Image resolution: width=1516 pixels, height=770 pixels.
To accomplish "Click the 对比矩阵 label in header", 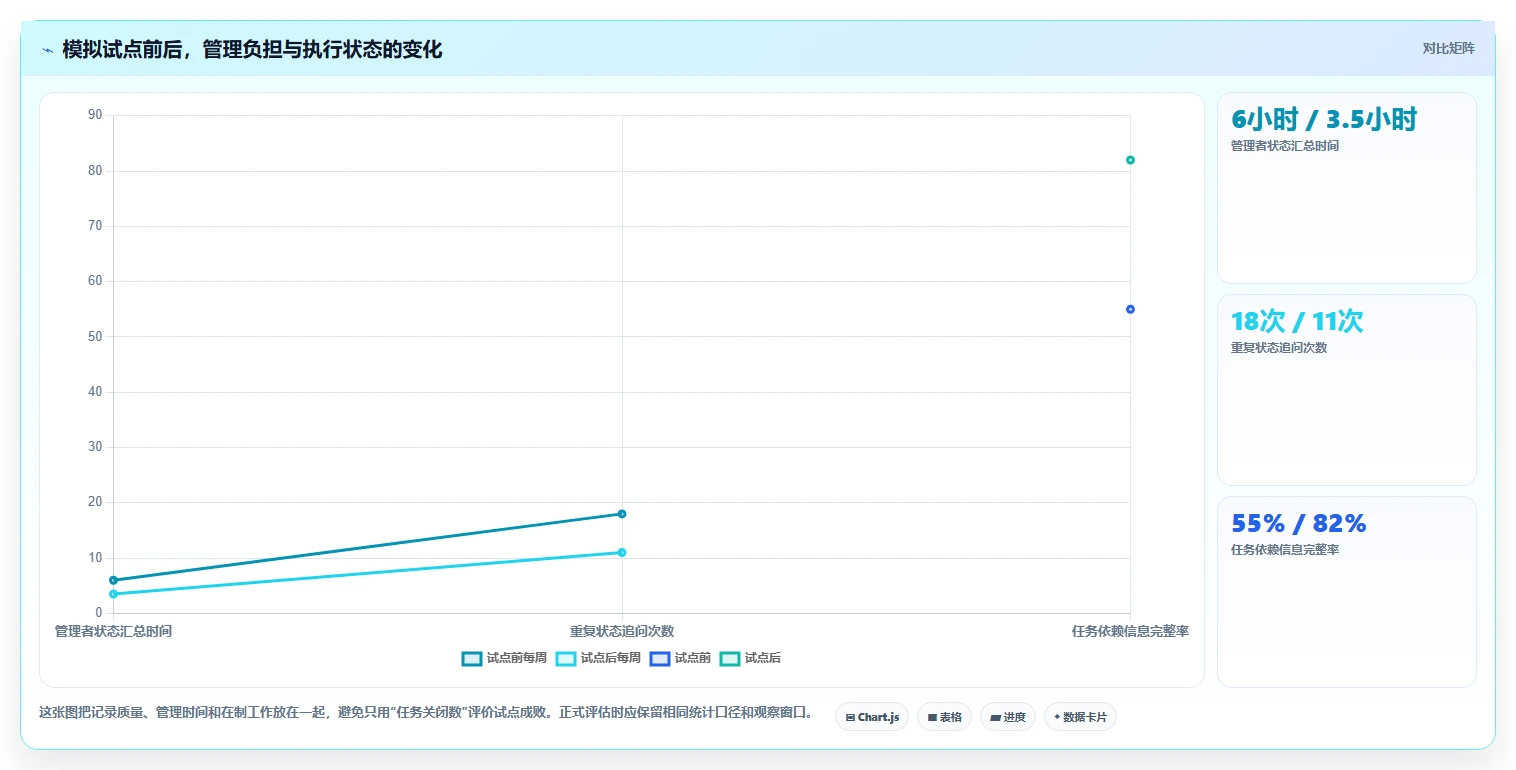I will [x=1448, y=48].
